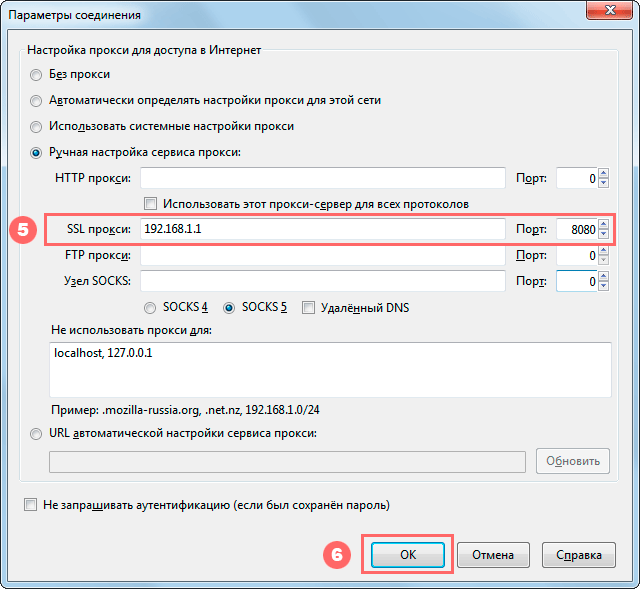Choose automatic proxy detection for this network

click(37, 101)
